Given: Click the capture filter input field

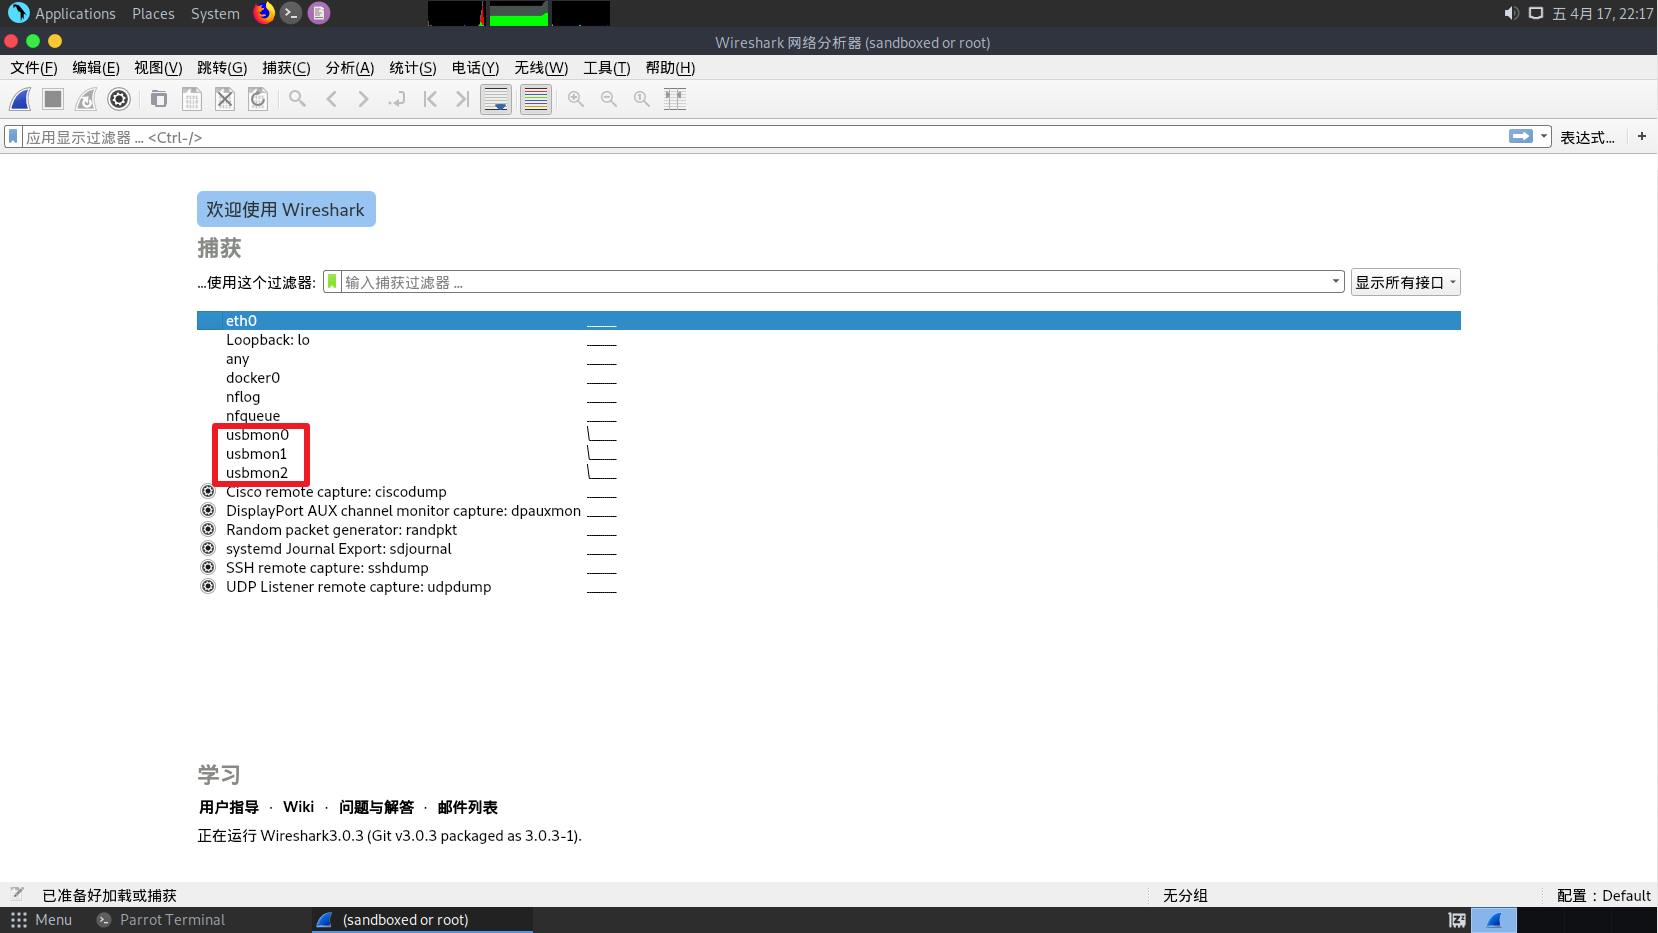Looking at the screenshot, I should (836, 282).
